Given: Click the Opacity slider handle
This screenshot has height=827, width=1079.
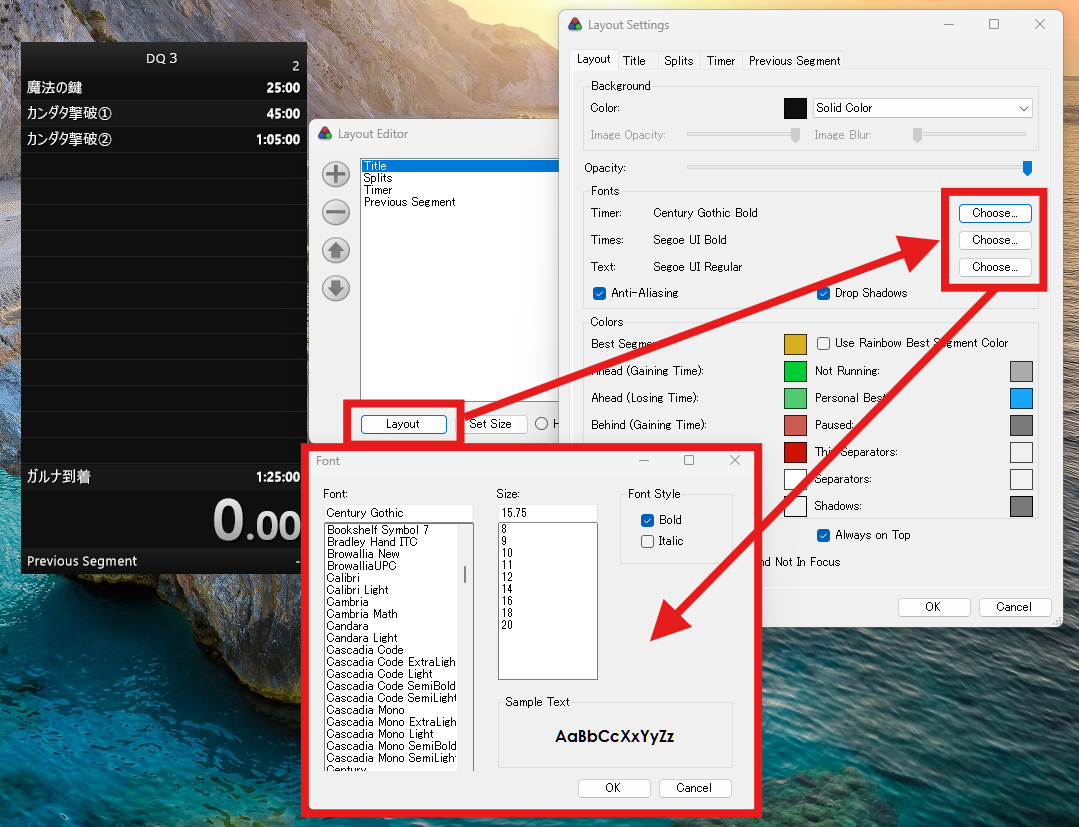Looking at the screenshot, I should pos(1026,168).
